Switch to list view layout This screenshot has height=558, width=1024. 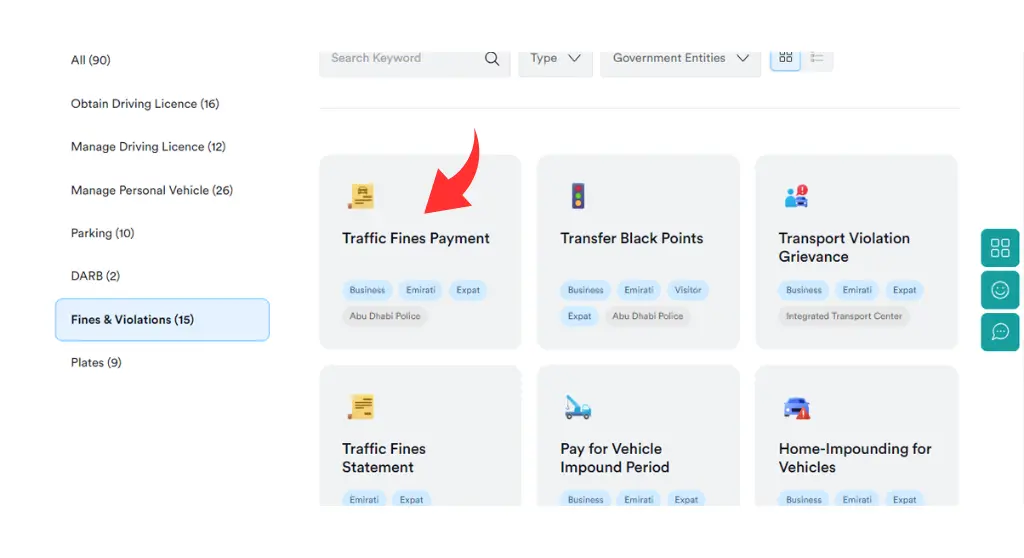(816, 58)
